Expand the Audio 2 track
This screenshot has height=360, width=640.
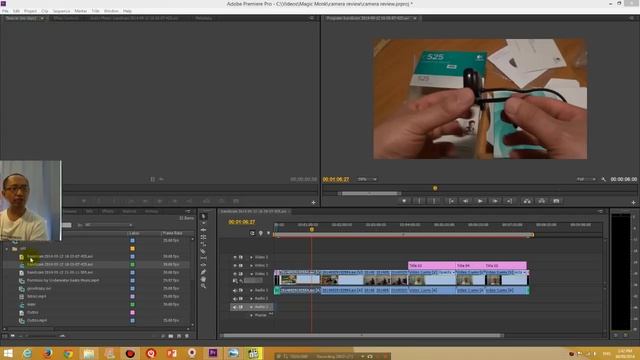point(251,298)
